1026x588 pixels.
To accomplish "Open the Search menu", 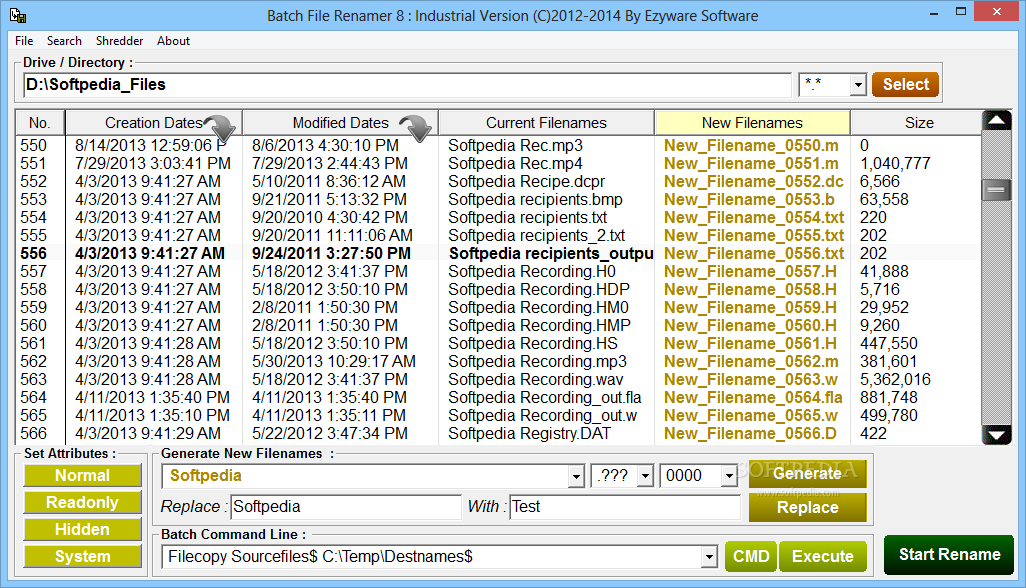I will (64, 41).
